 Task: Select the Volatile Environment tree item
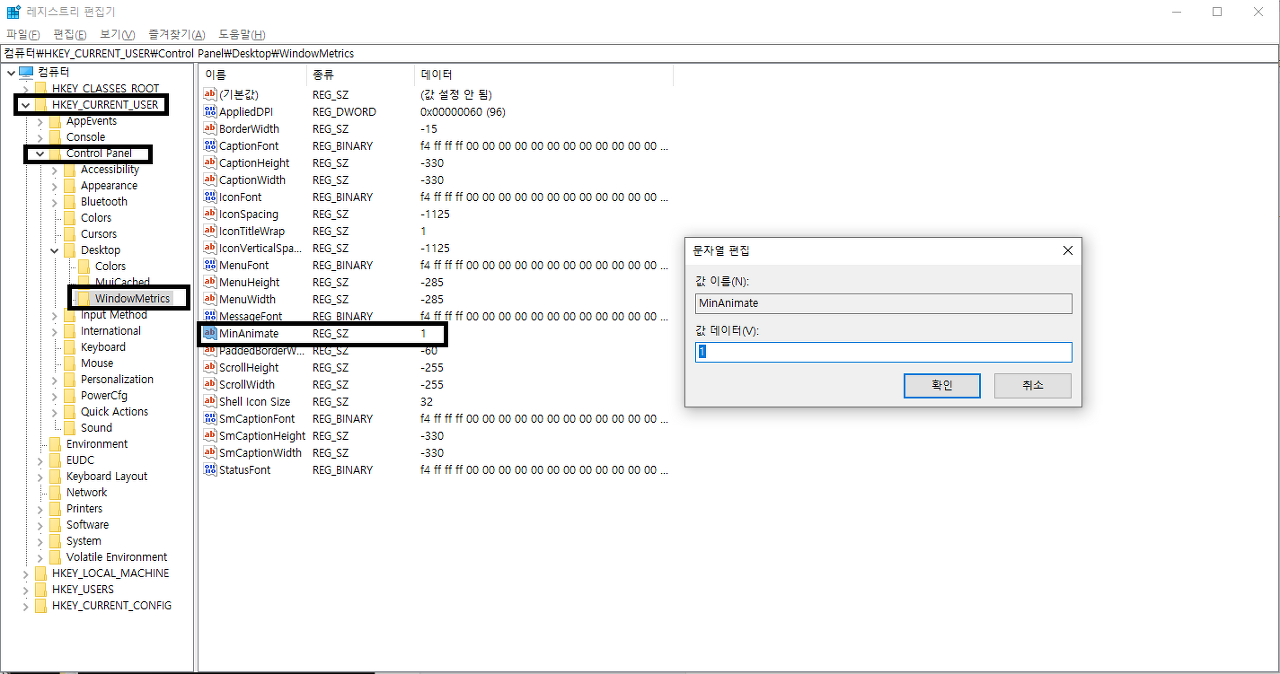(x=116, y=557)
